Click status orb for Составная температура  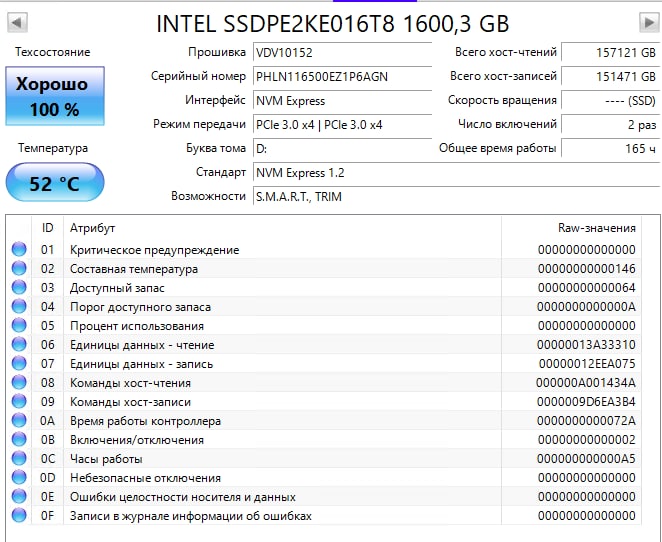tap(19, 268)
